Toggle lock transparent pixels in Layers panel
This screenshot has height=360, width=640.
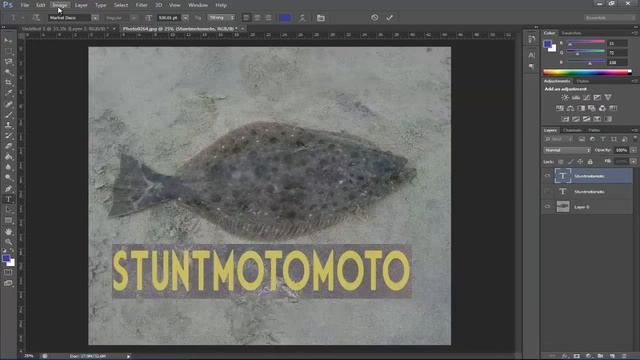561,162
